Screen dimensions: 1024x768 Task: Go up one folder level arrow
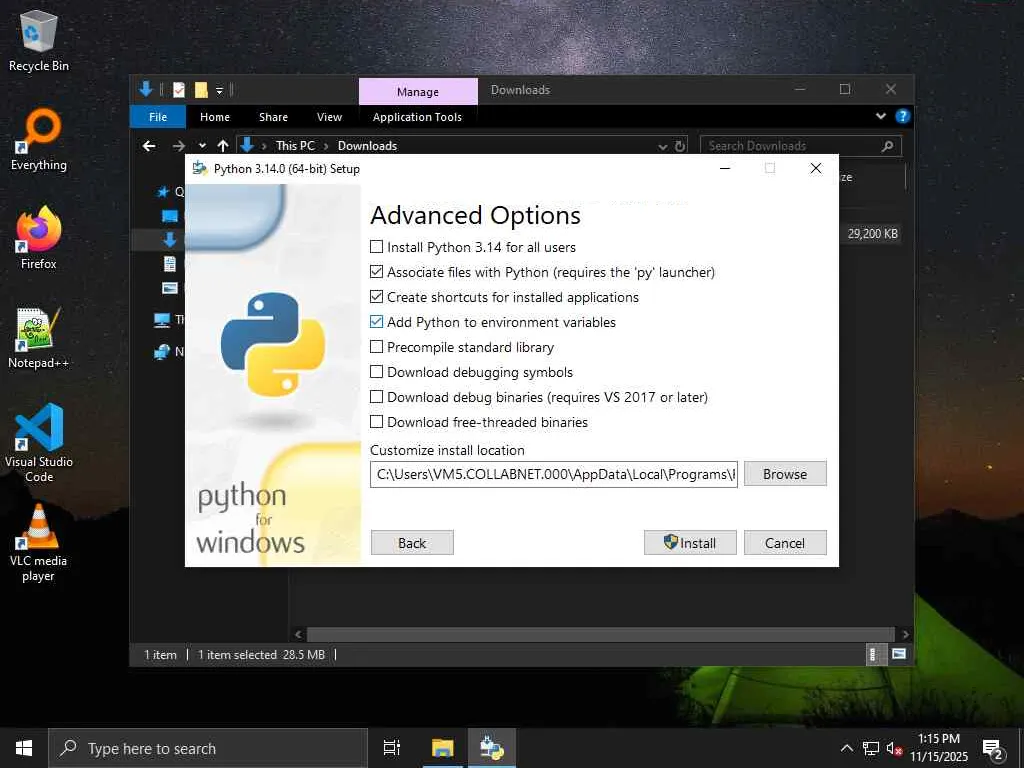click(223, 146)
